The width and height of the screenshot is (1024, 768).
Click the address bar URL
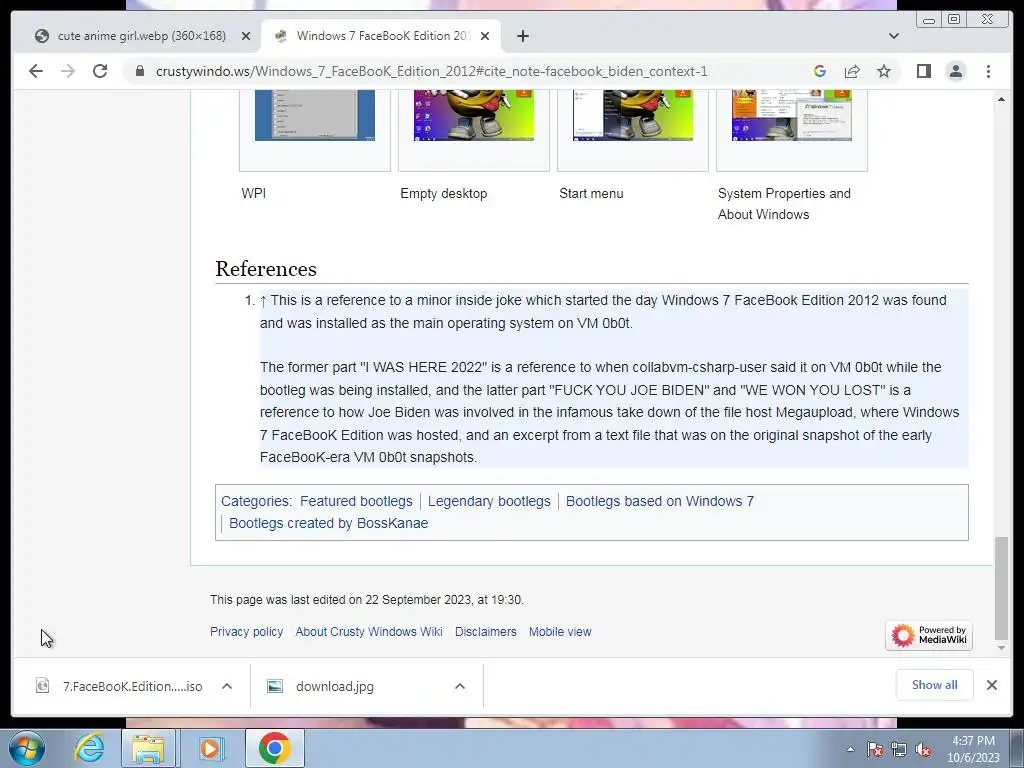pos(431,71)
